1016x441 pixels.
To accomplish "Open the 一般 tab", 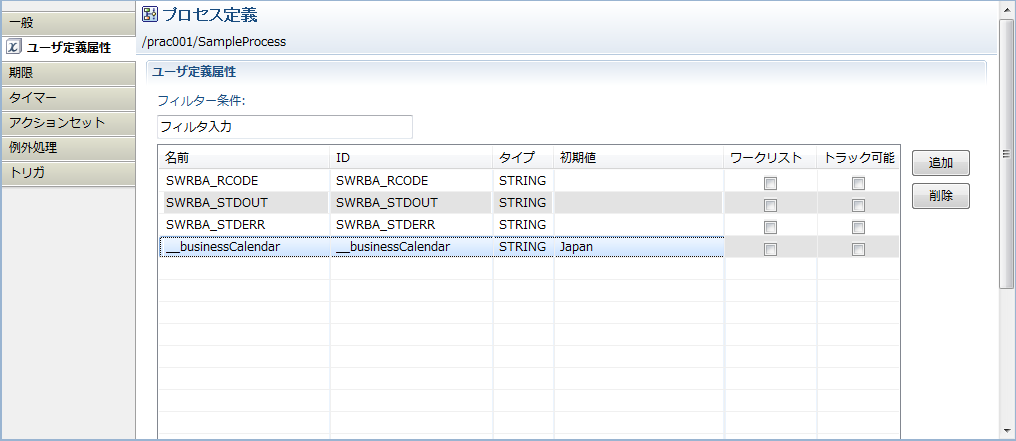I will tap(67, 22).
